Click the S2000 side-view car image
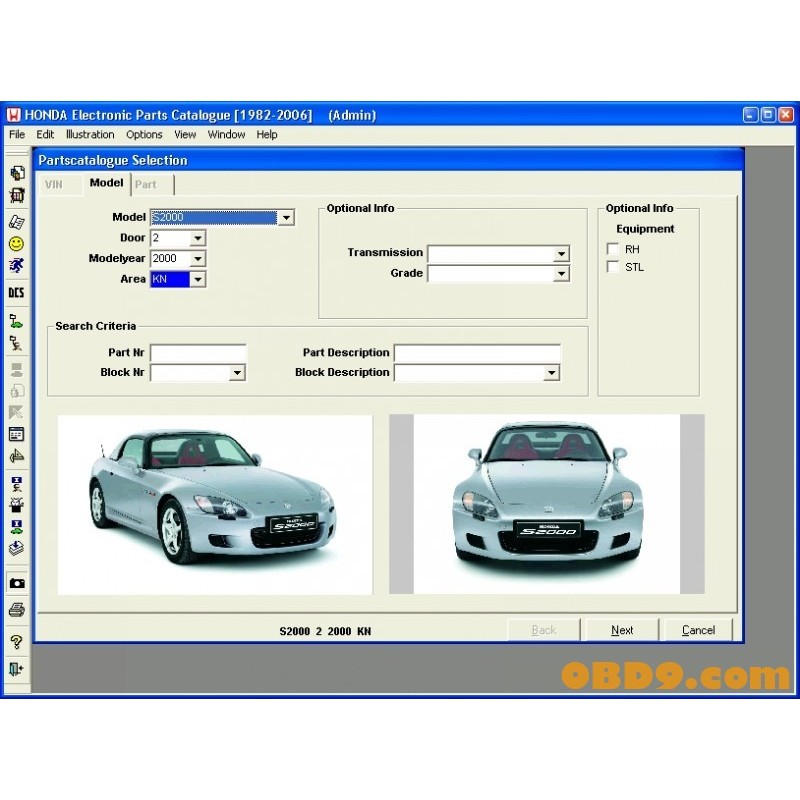 tap(215, 505)
